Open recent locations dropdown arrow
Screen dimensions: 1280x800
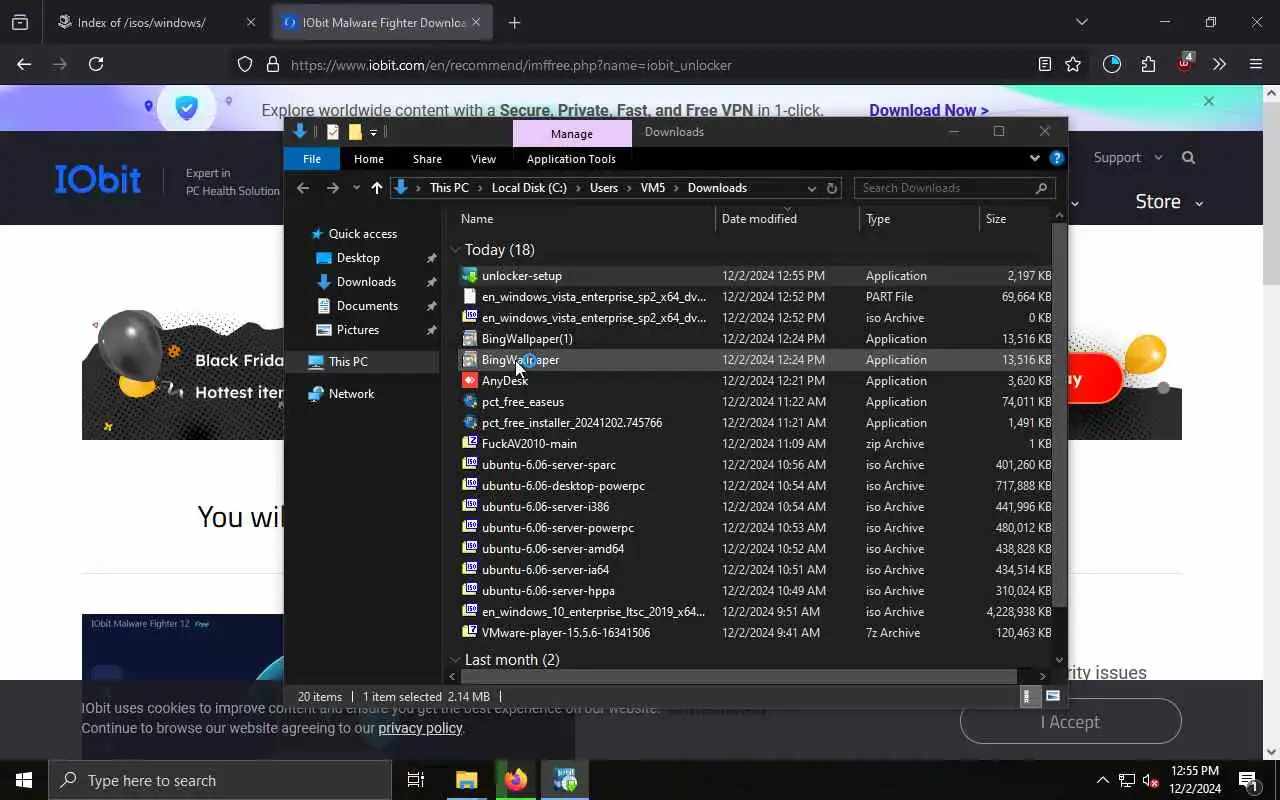[356, 188]
